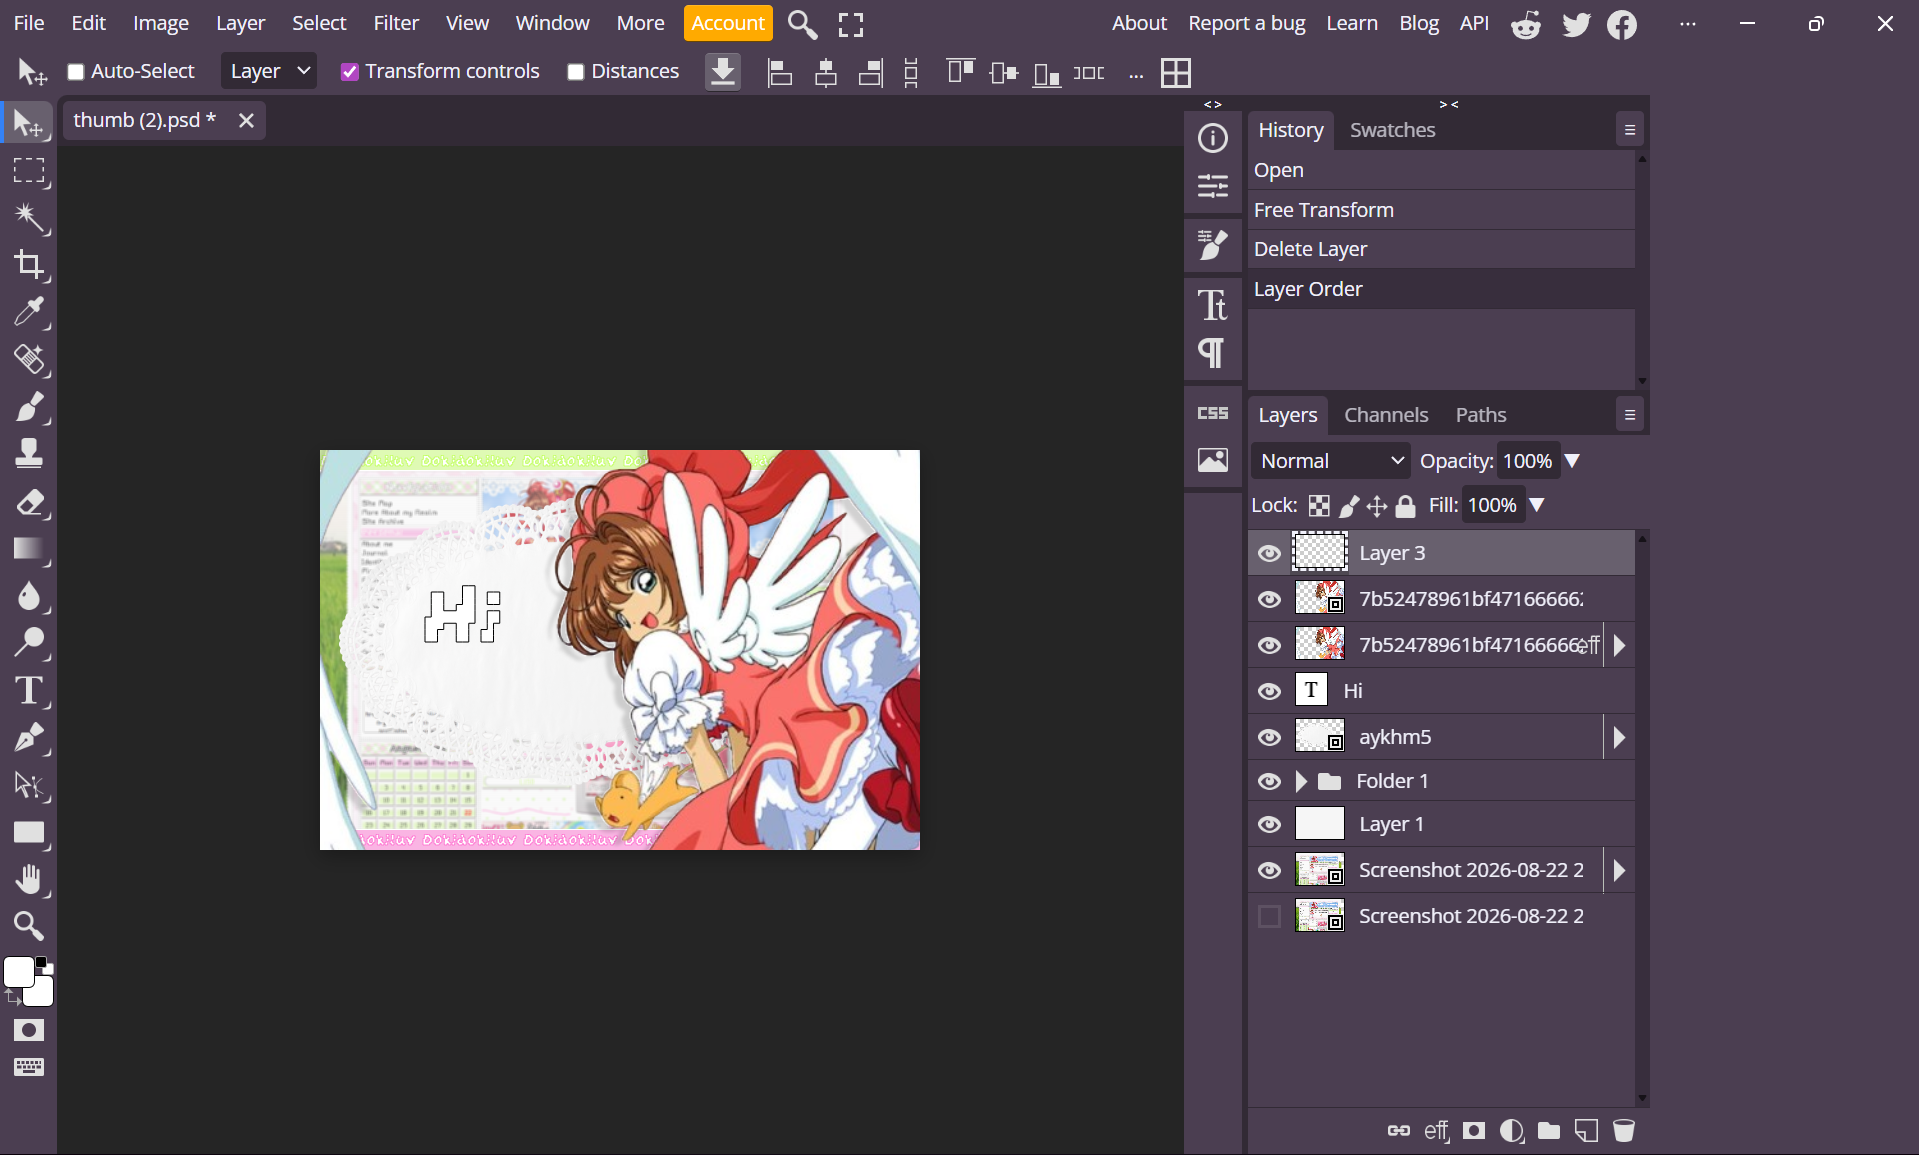Select the Crop tool
The height and width of the screenshot is (1155, 1919).
[29, 265]
